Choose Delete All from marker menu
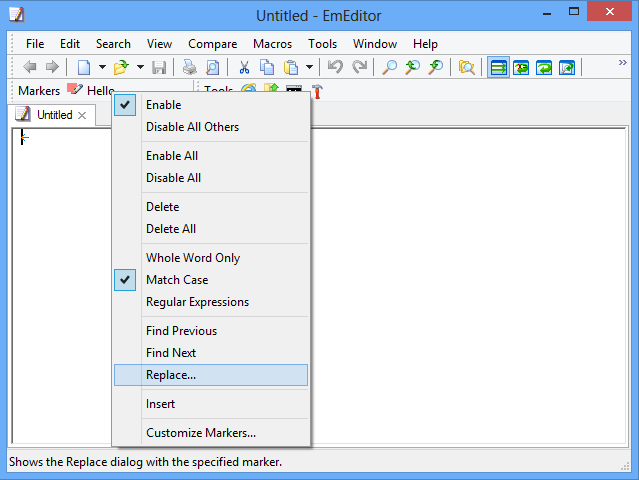The width and height of the screenshot is (639, 480). (211, 229)
